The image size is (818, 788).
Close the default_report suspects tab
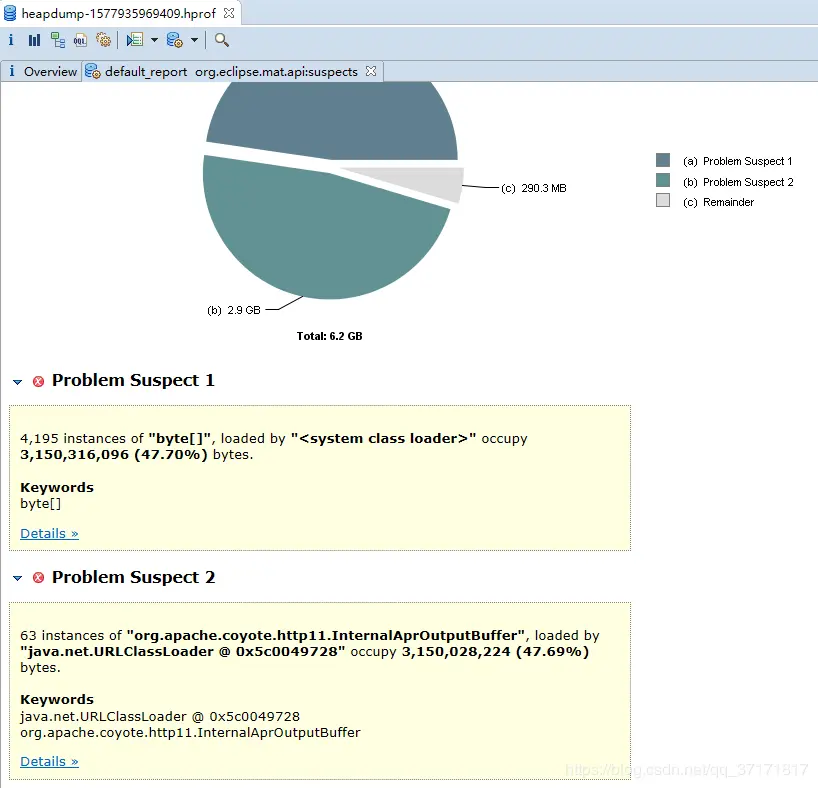(371, 71)
